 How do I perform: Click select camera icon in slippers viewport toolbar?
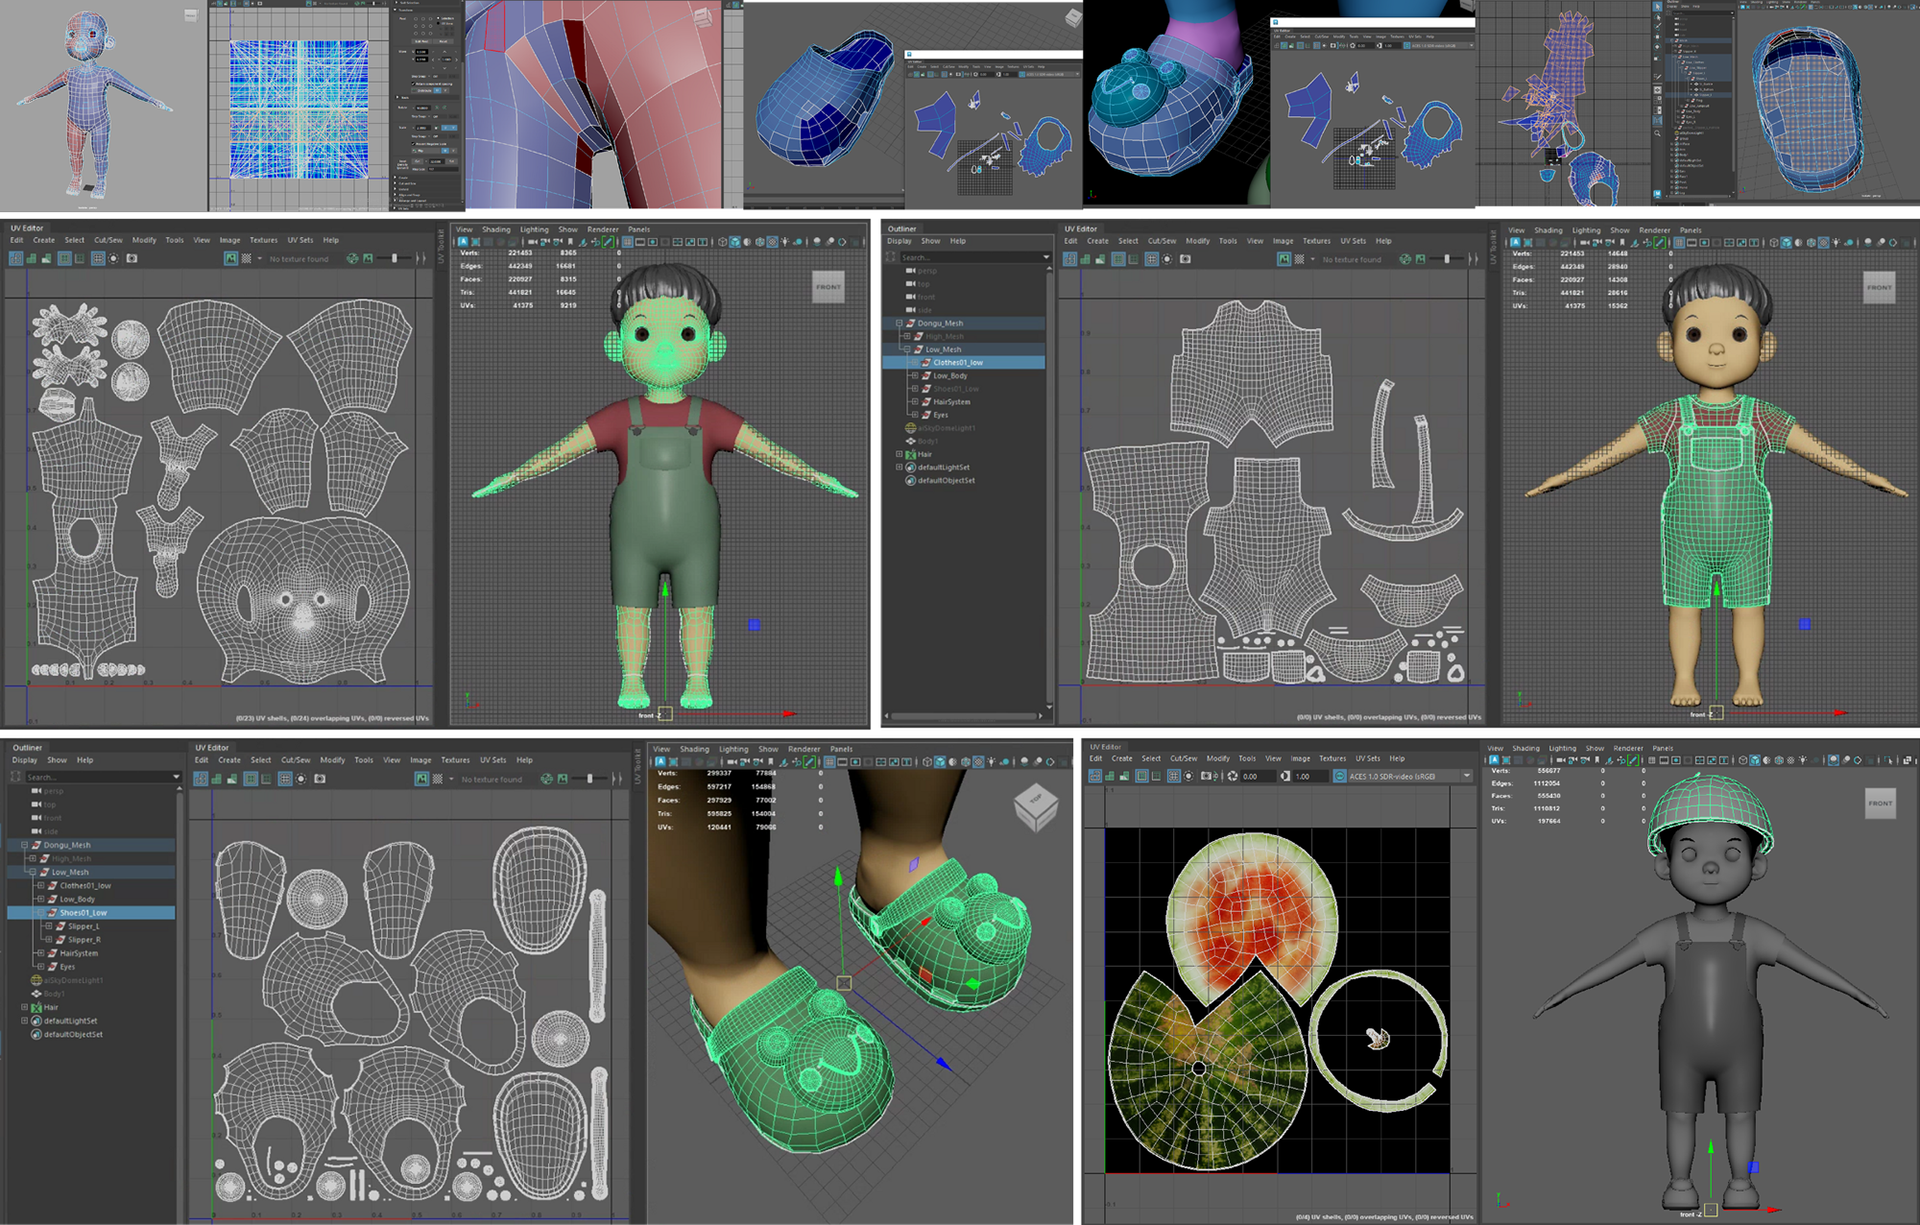pyautogui.click(x=732, y=762)
